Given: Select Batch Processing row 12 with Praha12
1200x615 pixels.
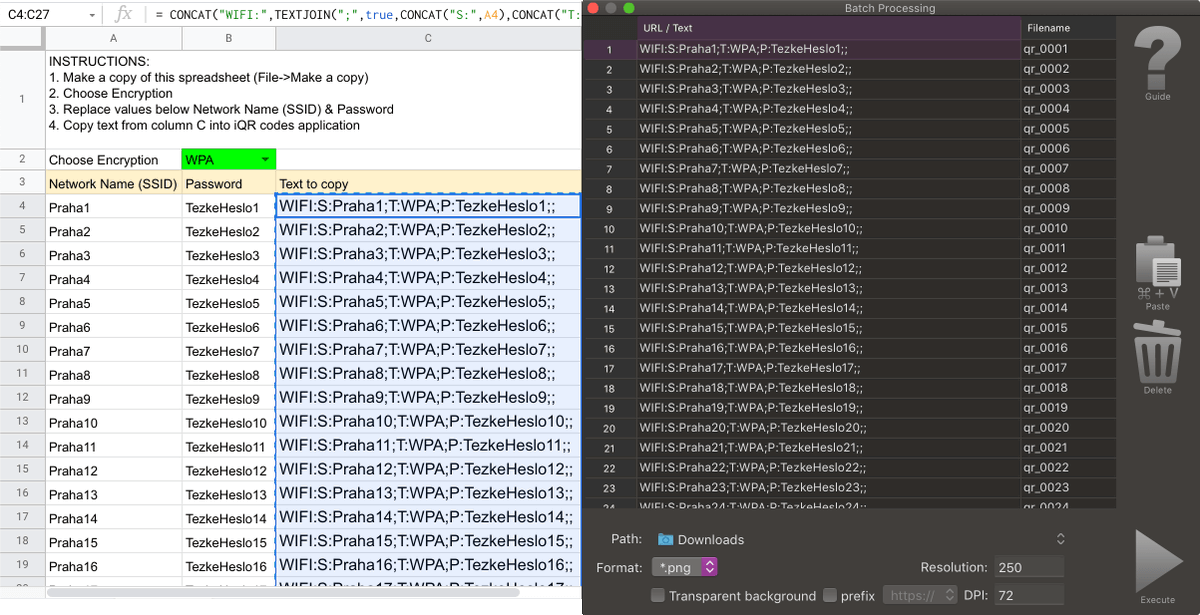Looking at the screenshot, I should tap(828, 268).
